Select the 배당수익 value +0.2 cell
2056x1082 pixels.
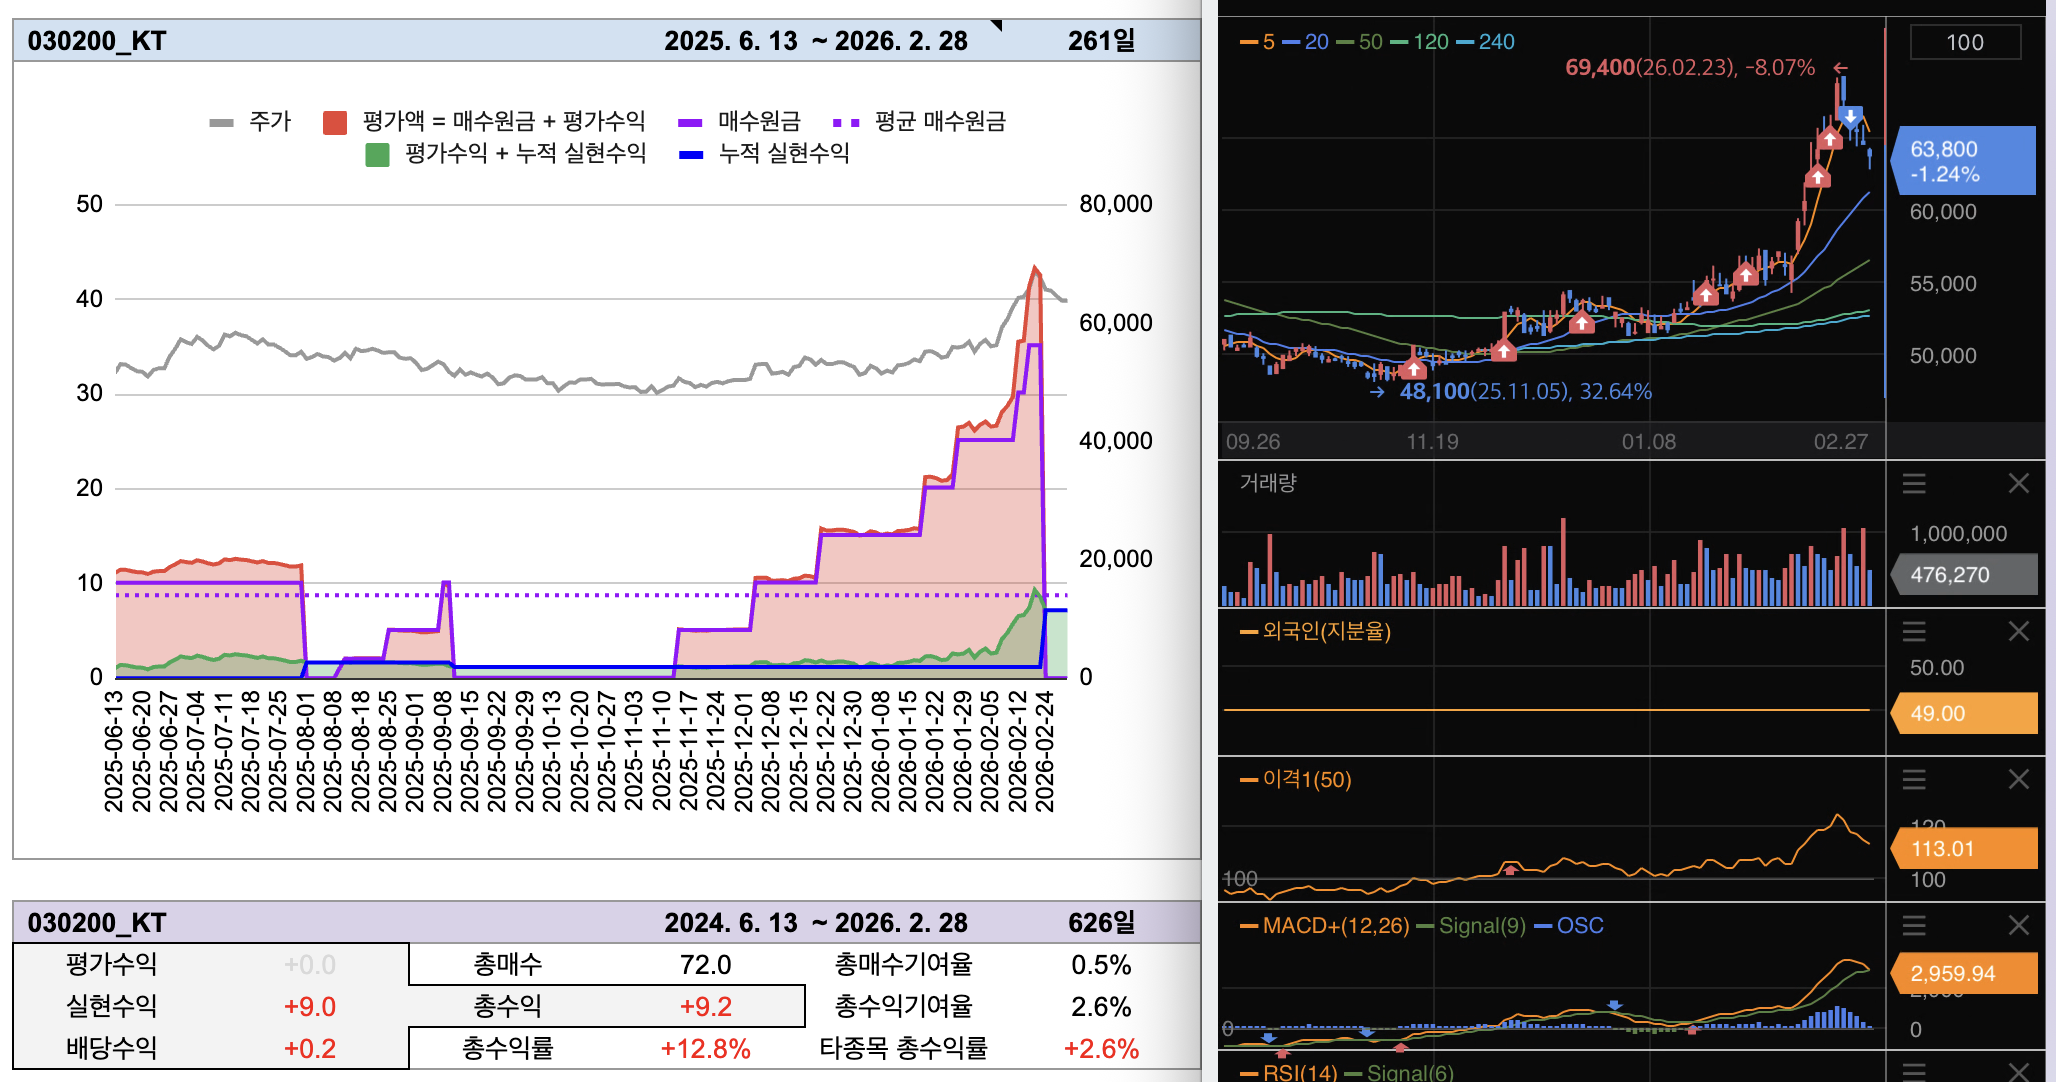point(309,1048)
